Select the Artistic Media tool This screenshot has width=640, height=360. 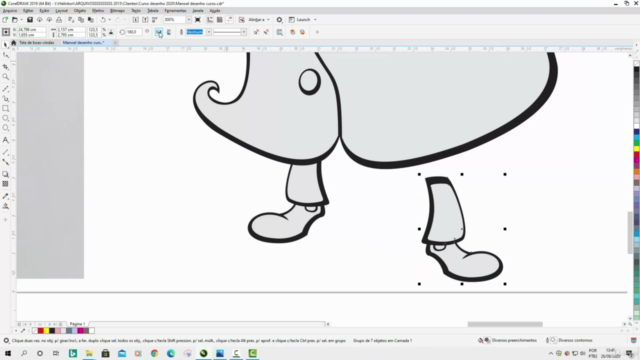click(x=5, y=98)
